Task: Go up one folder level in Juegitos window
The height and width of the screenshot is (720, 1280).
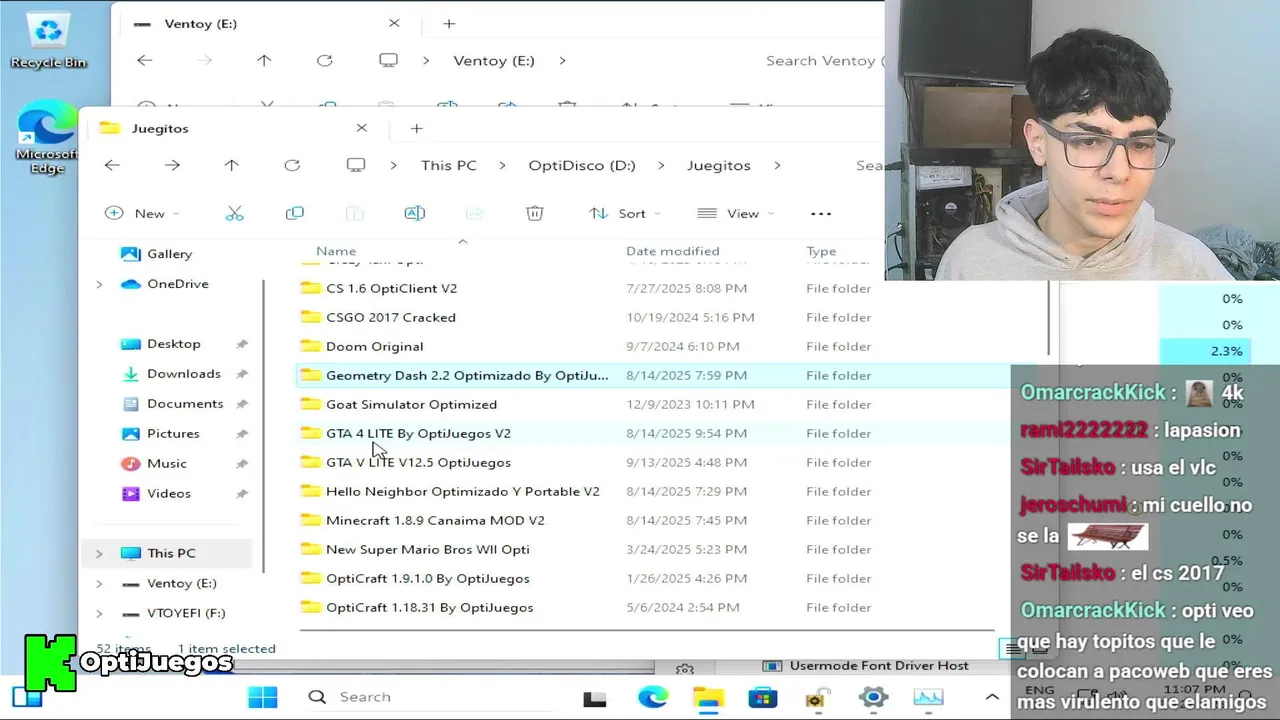Action: point(231,165)
